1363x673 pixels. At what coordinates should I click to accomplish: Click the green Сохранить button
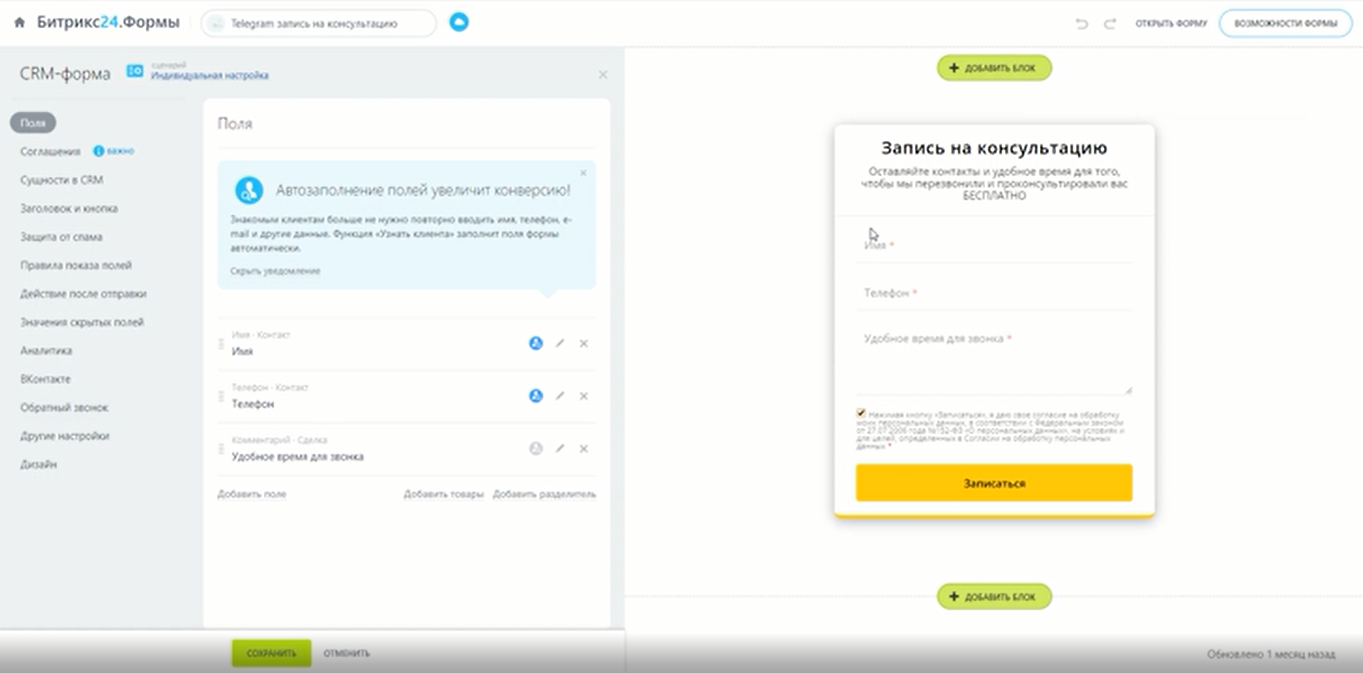272,653
